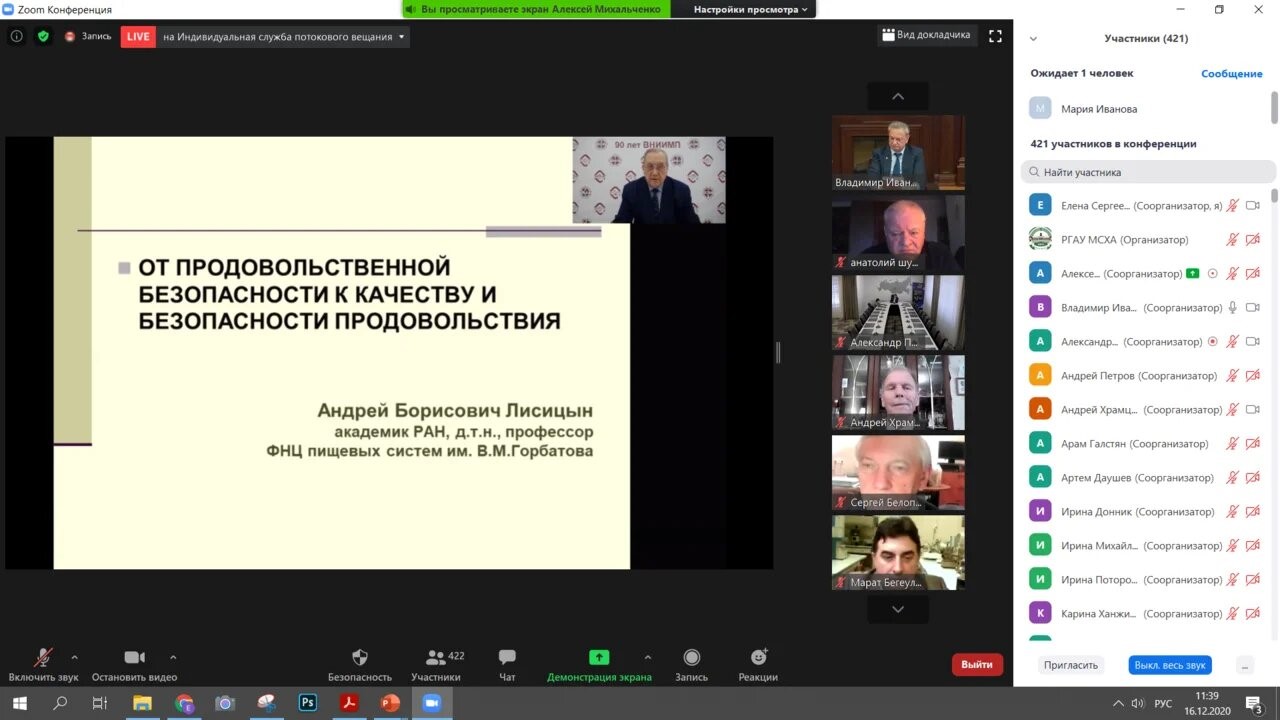Toggle Включить звук microphone
The width and height of the screenshot is (1280, 720).
(43, 658)
